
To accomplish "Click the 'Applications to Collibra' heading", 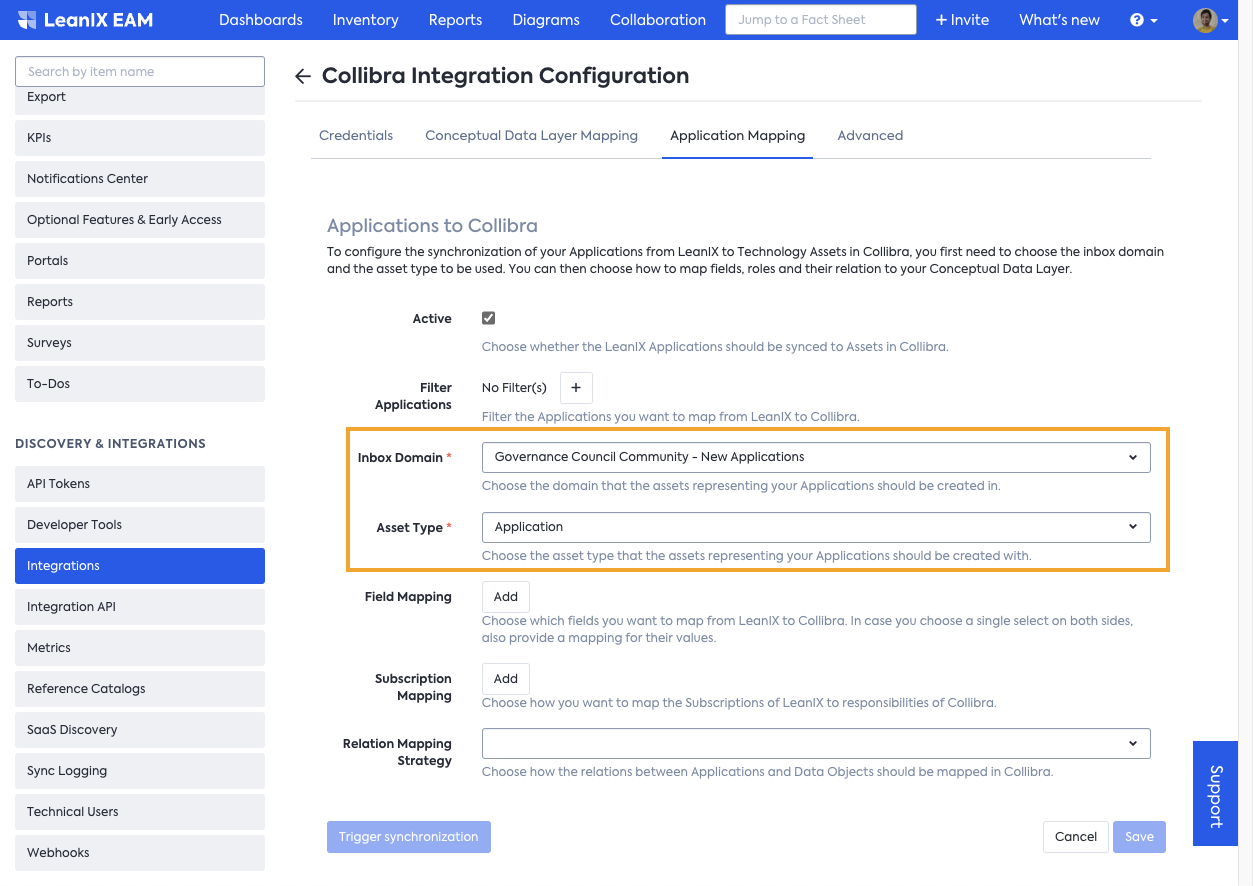I will pyautogui.click(x=432, y=226).
